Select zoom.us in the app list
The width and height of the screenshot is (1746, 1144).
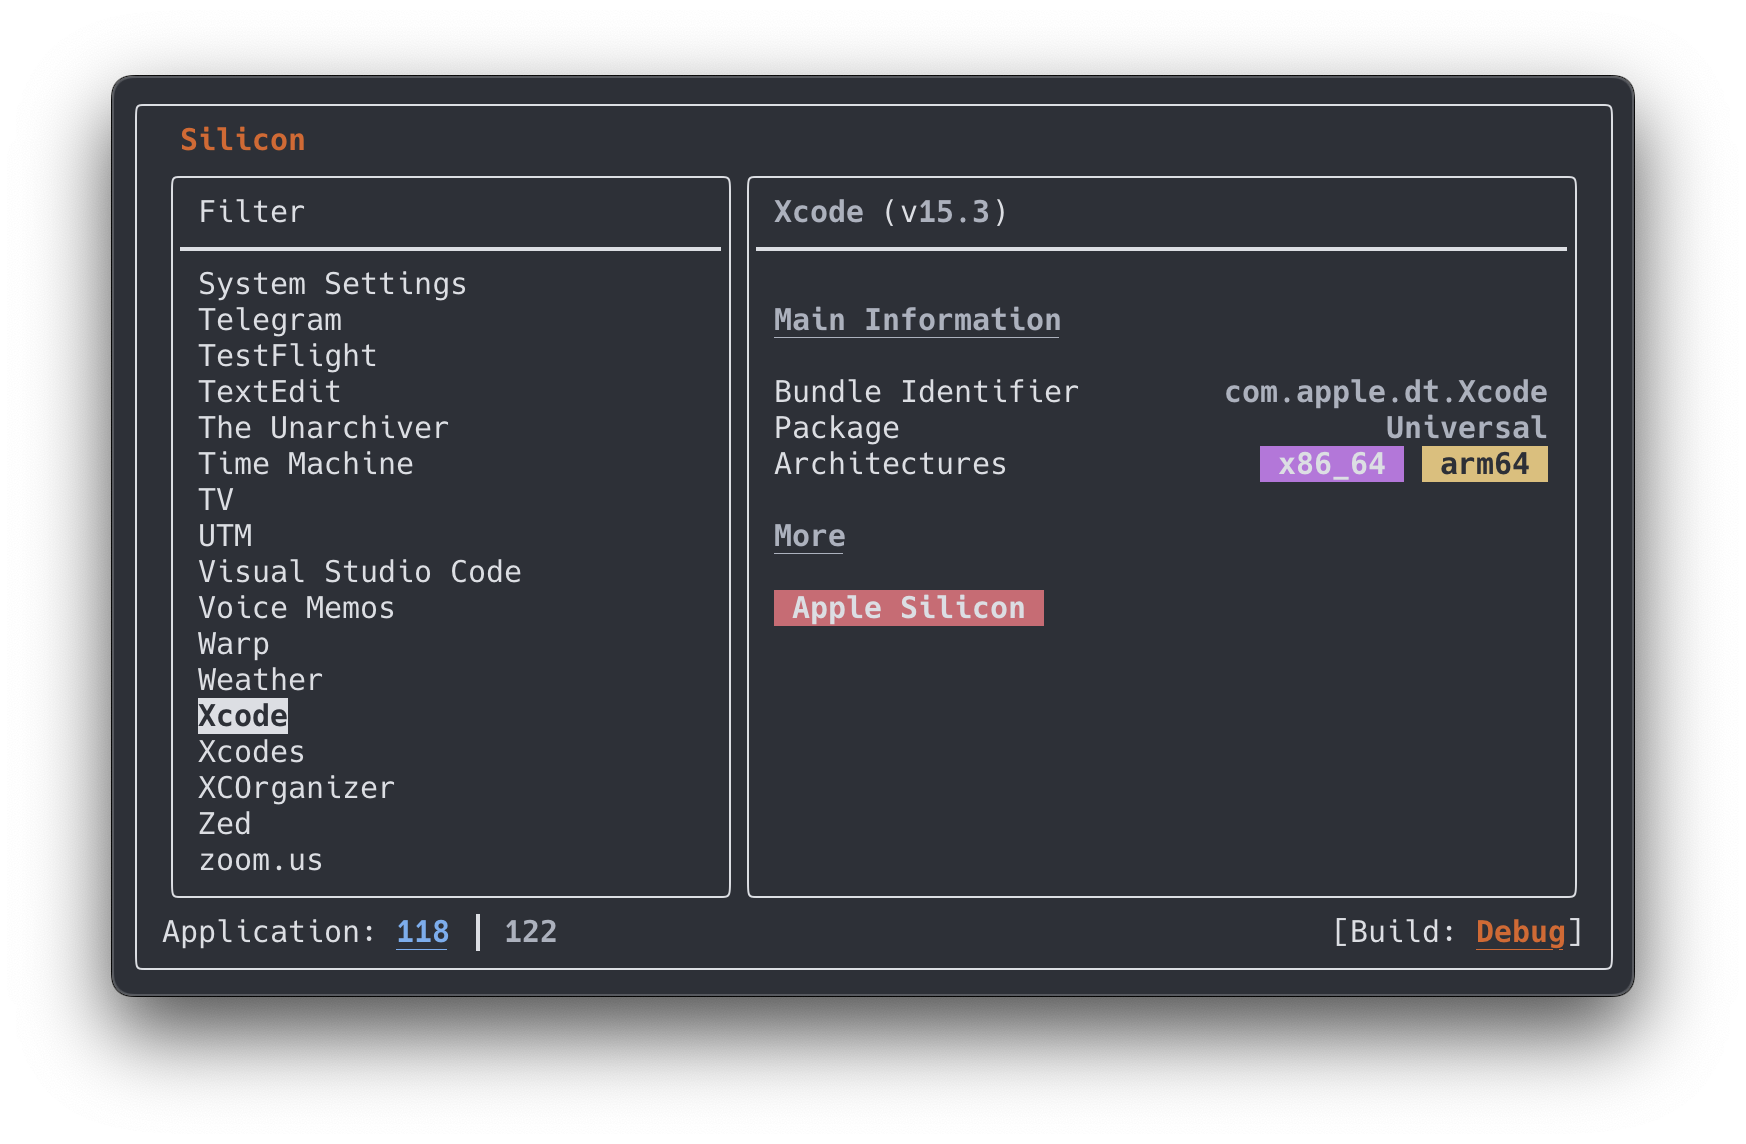[x=261, y=860]
